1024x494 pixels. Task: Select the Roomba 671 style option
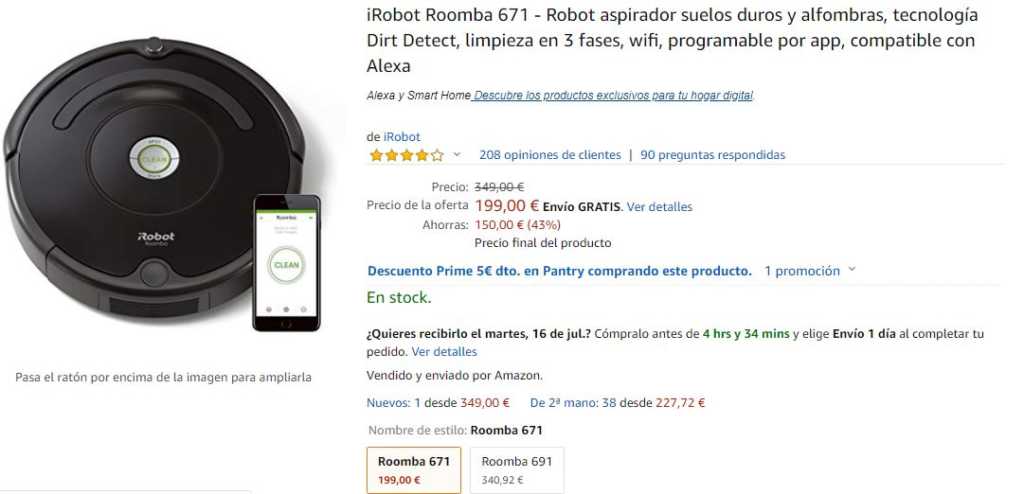click(414, 469)
